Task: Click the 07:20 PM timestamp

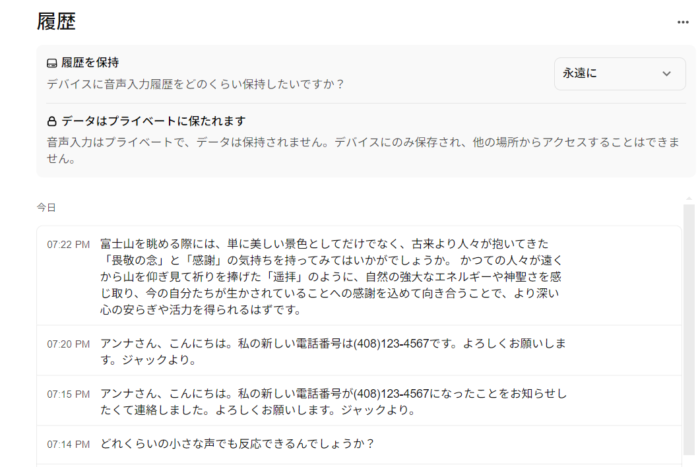Action: coord(68,344)
